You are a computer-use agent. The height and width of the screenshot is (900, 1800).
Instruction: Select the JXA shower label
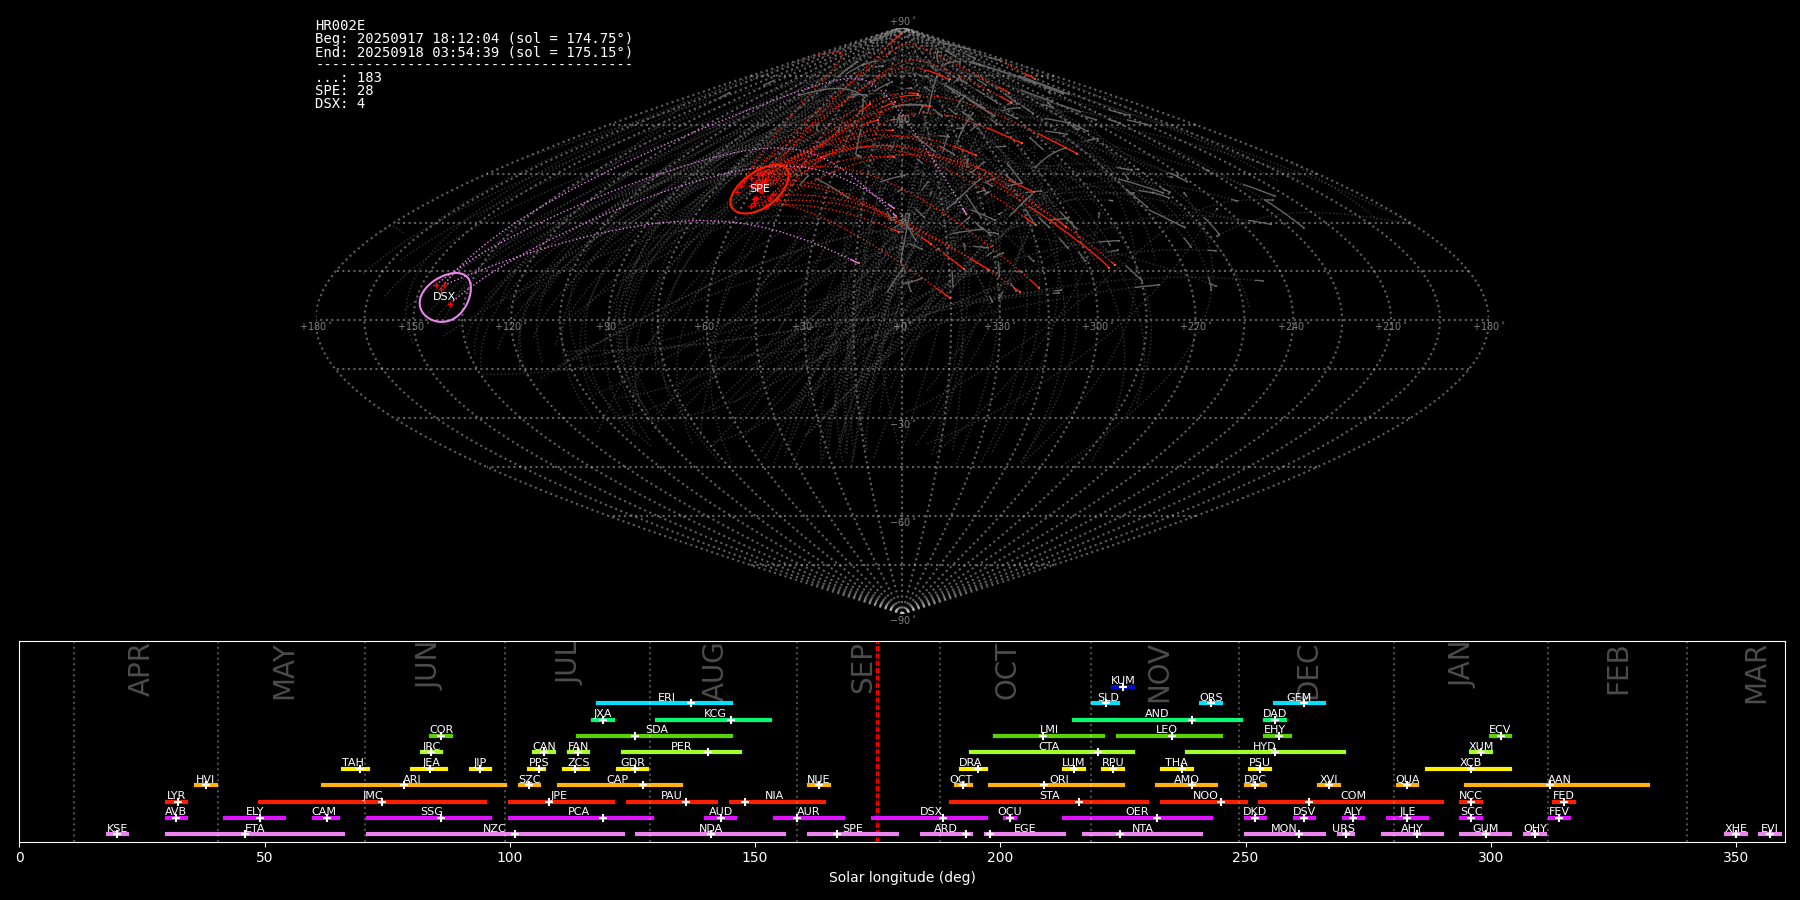click(602, 714)
